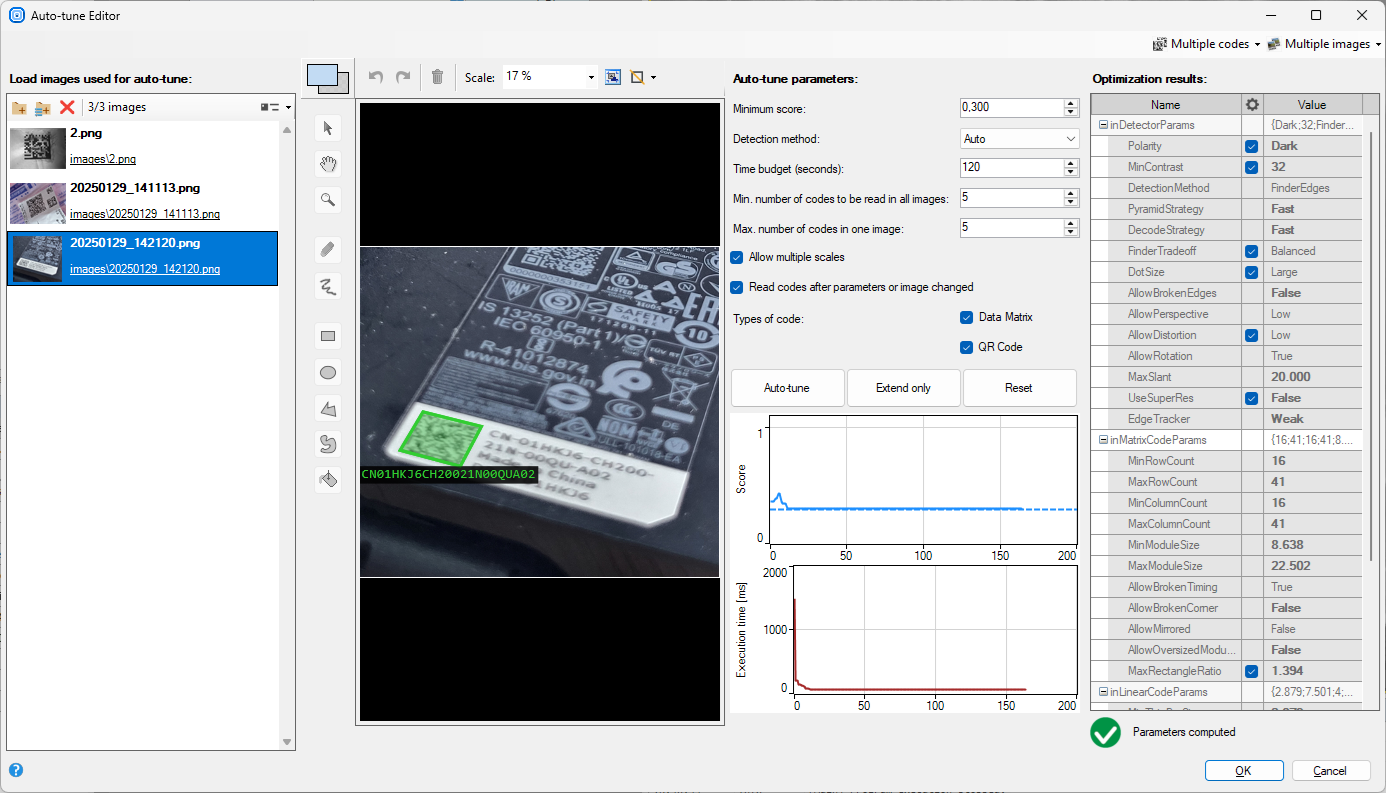
Task: Disable the QR Code type checkbox
Action: click(966, 347)
